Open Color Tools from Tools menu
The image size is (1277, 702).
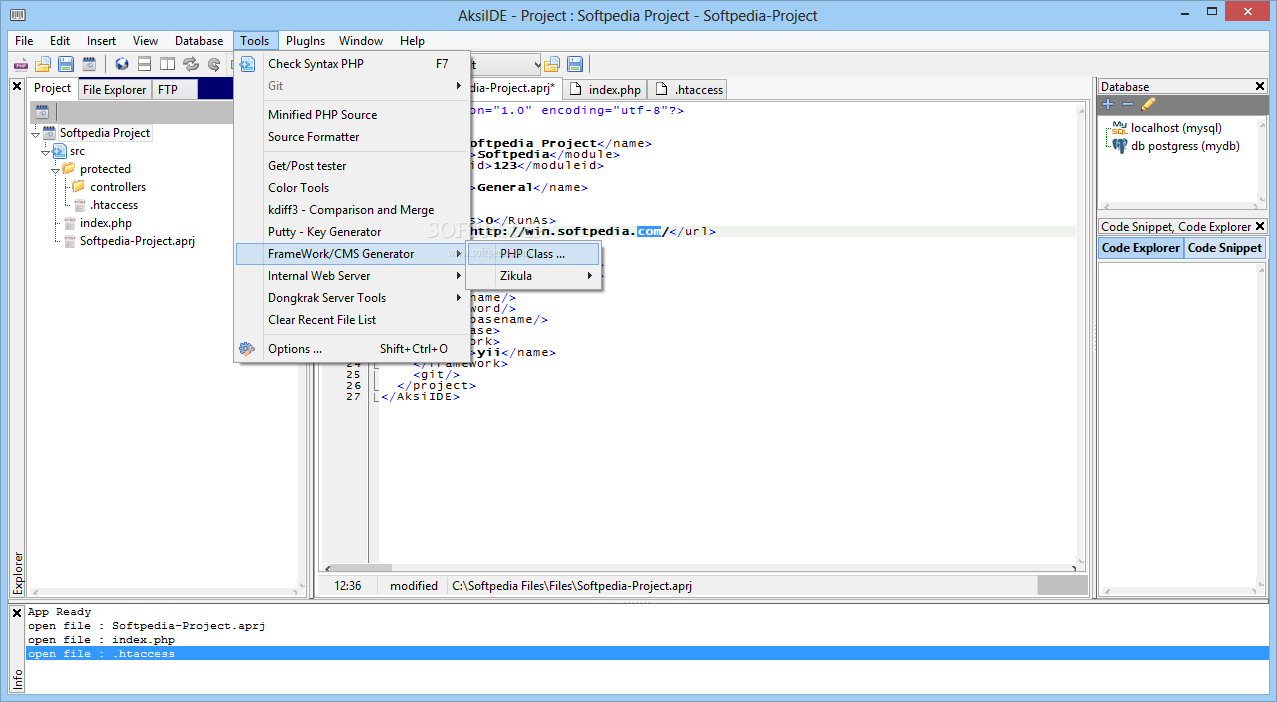point(352,188)
